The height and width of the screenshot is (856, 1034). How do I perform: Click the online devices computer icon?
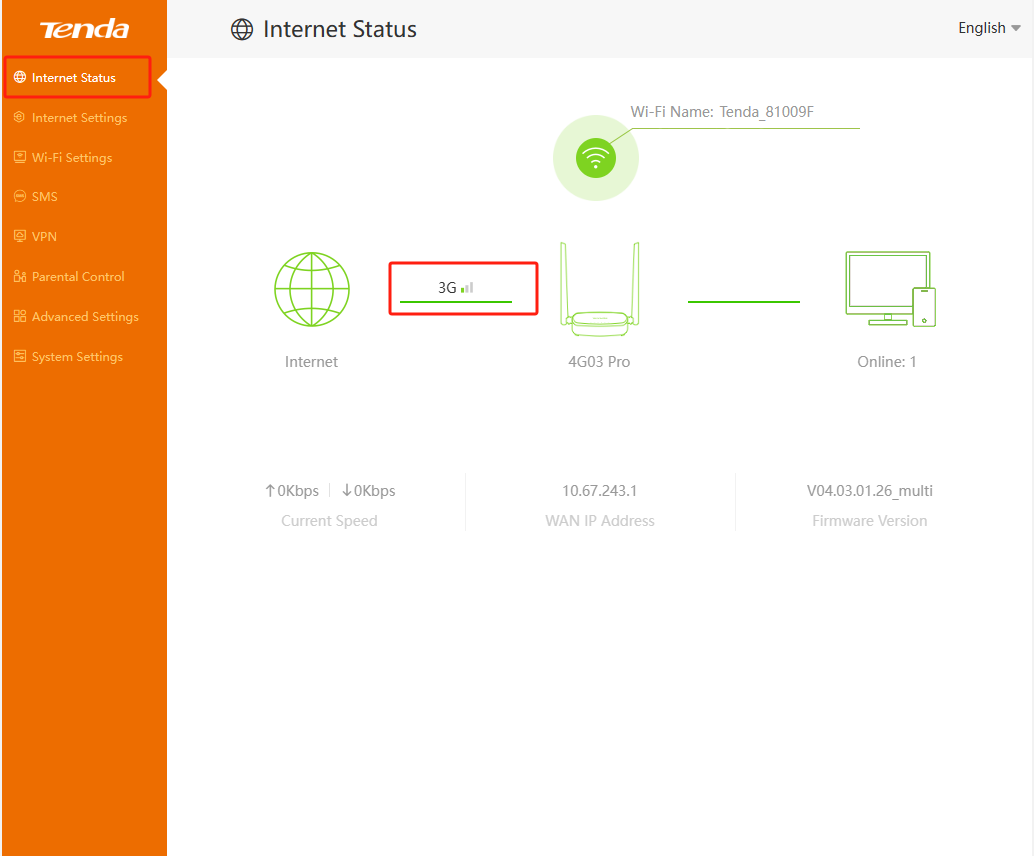[x=889, y=290]
